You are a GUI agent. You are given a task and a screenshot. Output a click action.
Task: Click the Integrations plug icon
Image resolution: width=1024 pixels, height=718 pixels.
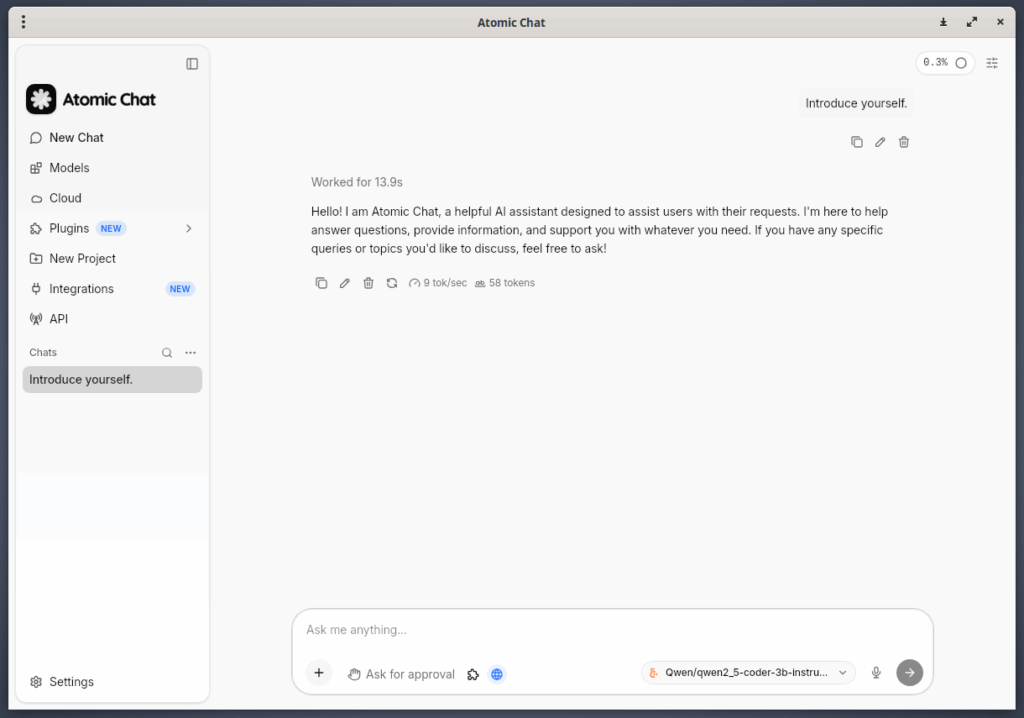tap(36, 289)
